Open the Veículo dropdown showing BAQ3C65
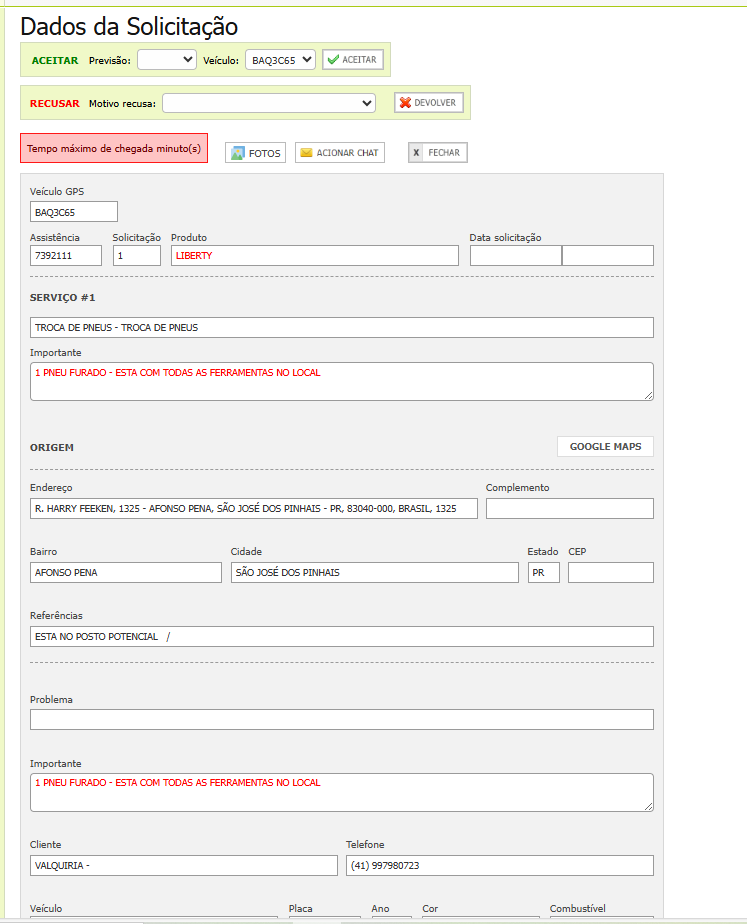 280,60
